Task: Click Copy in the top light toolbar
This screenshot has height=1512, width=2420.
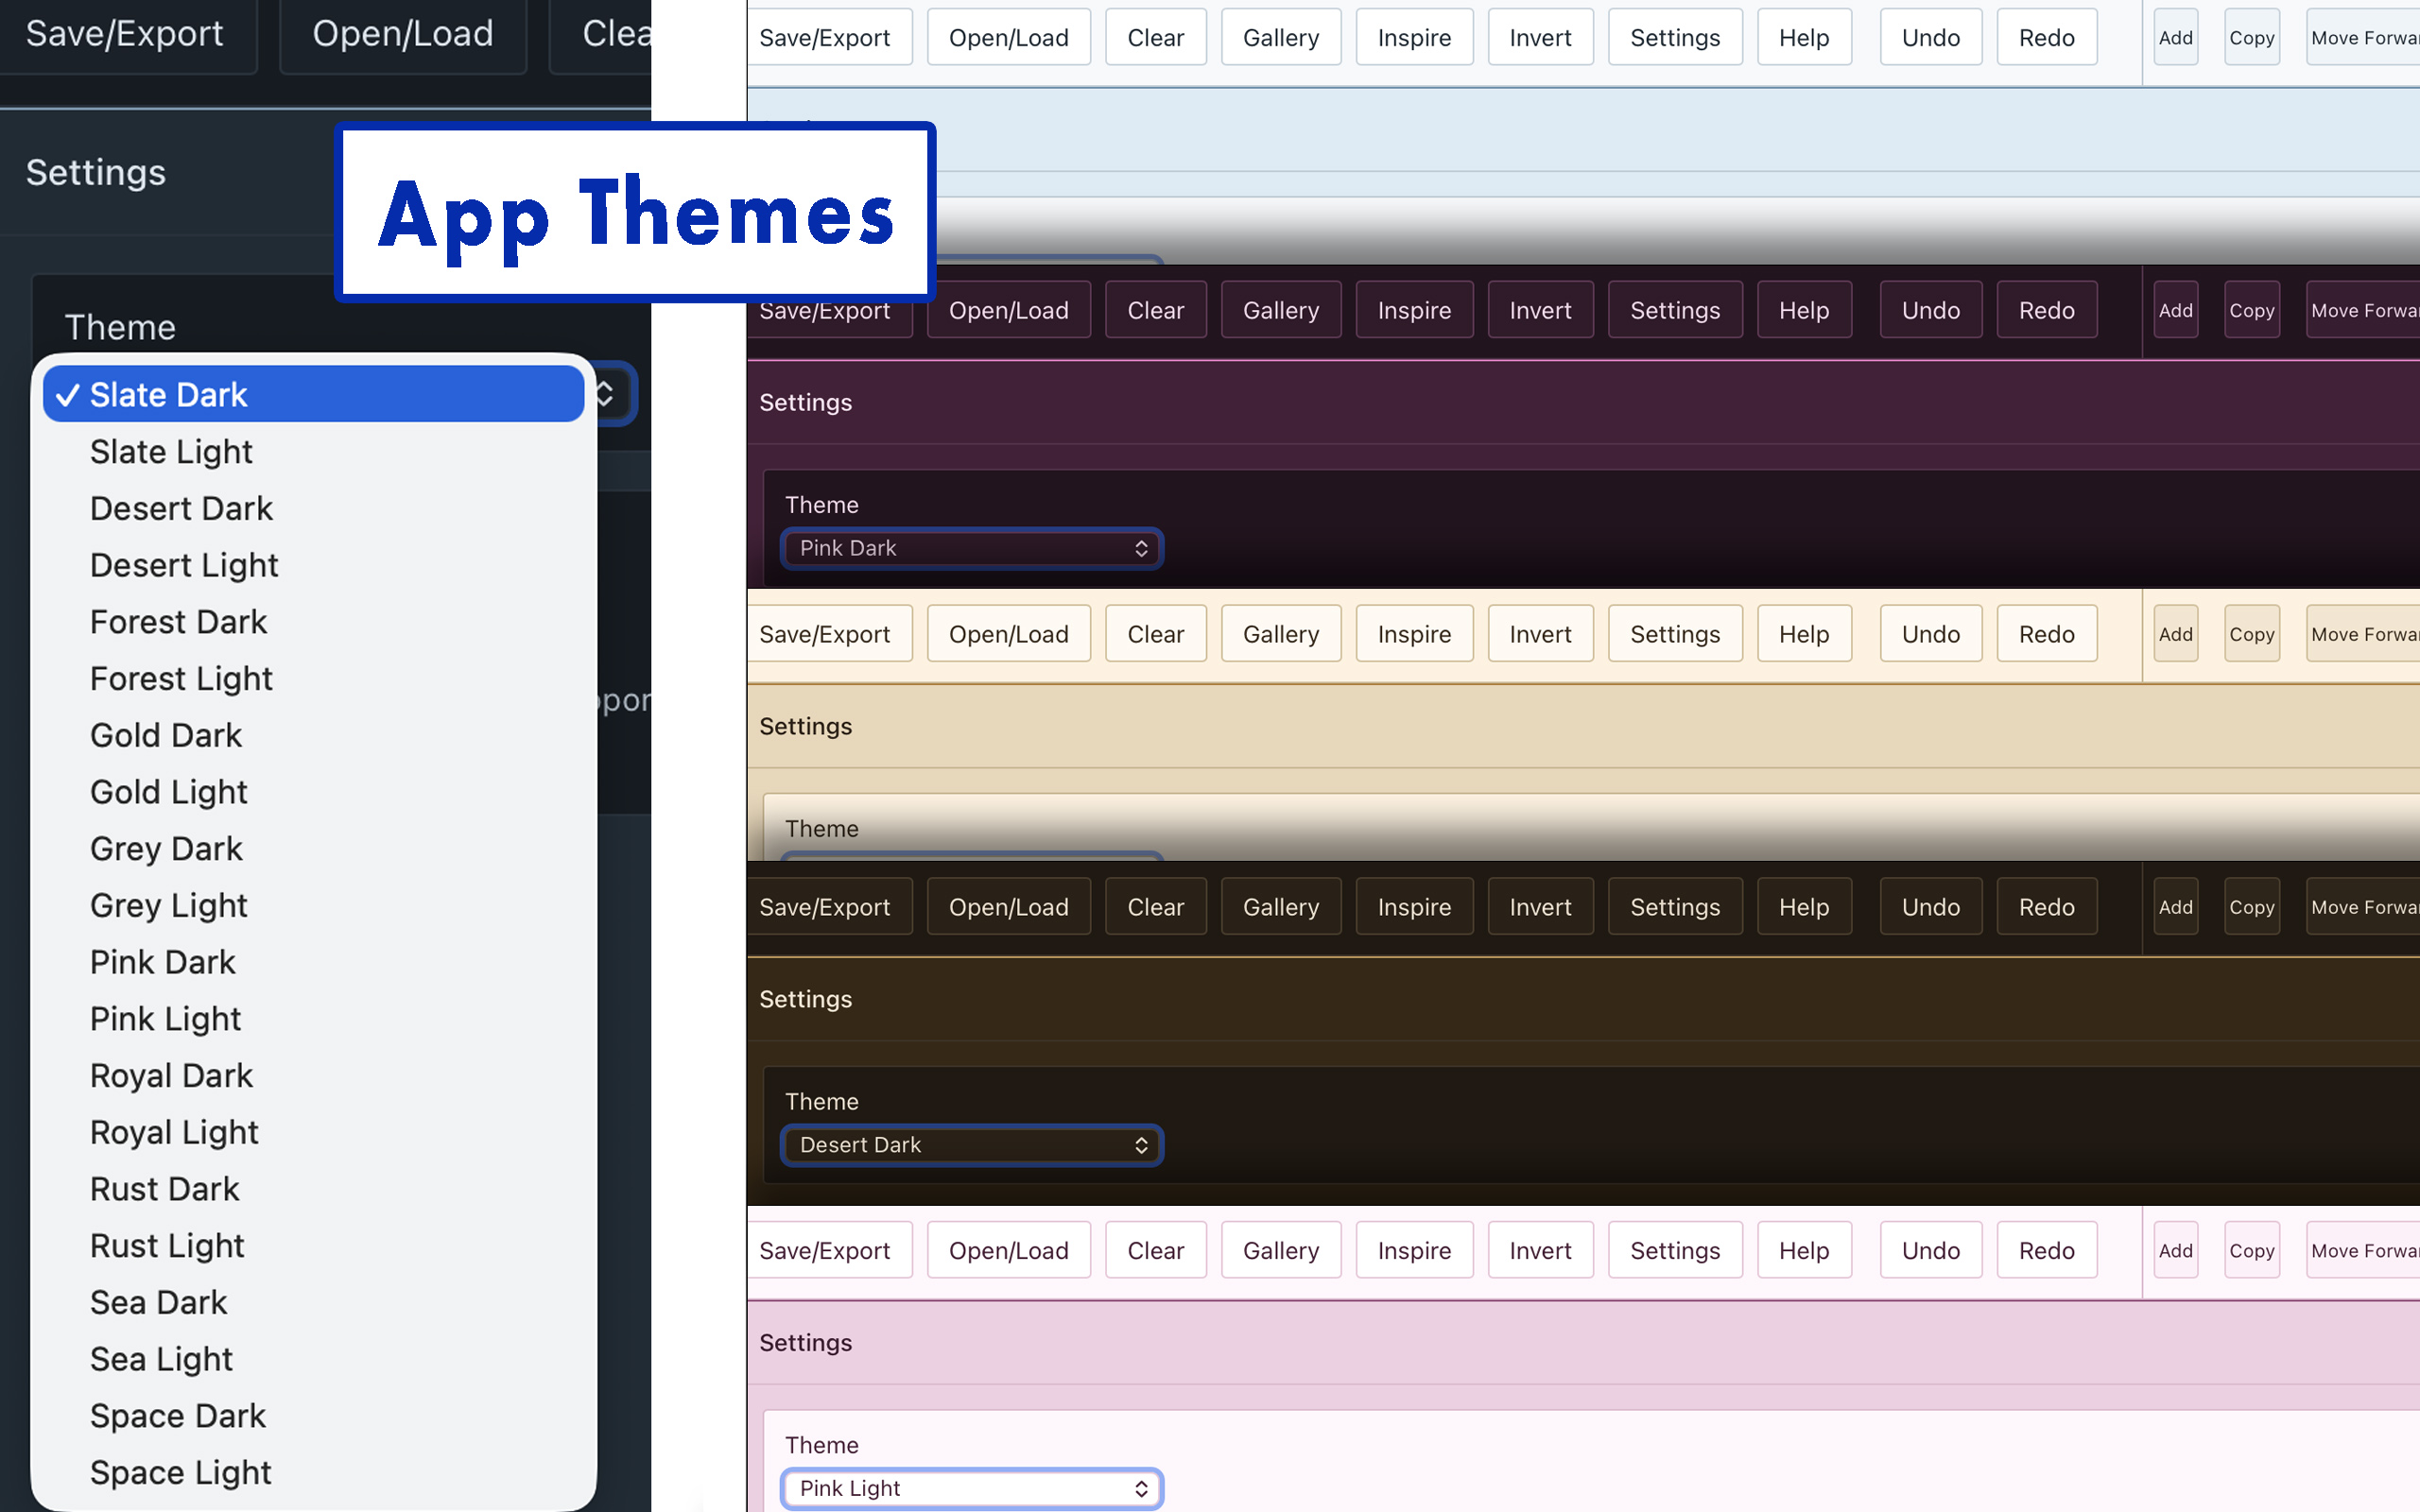Action: tap(2251, 38)
